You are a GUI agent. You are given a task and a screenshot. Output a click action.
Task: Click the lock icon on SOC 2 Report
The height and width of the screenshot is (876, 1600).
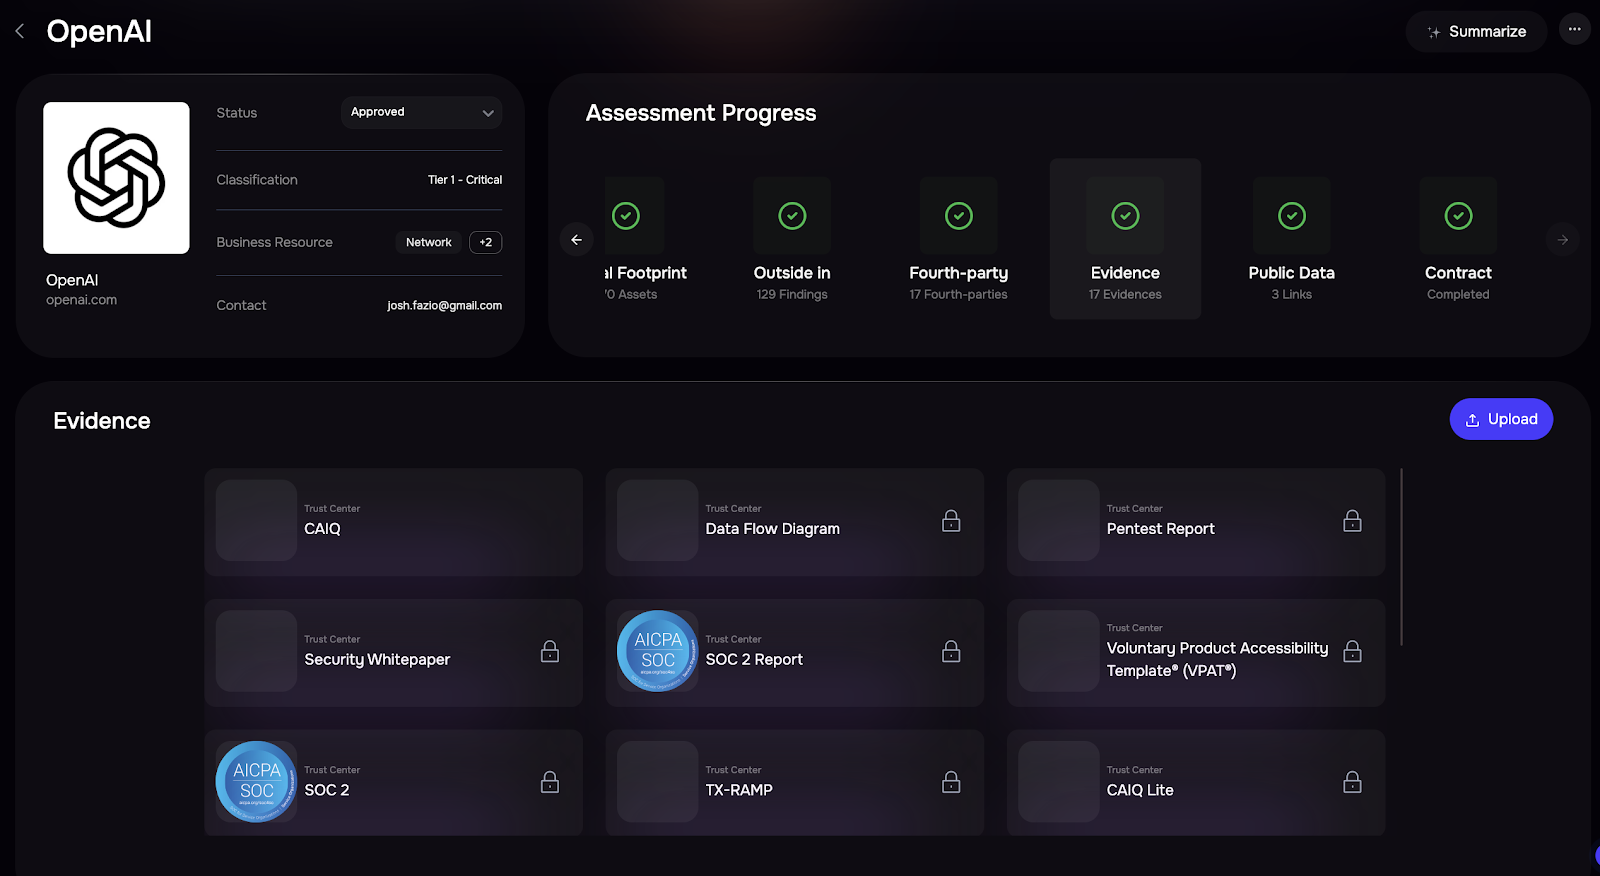pos(951,652)
